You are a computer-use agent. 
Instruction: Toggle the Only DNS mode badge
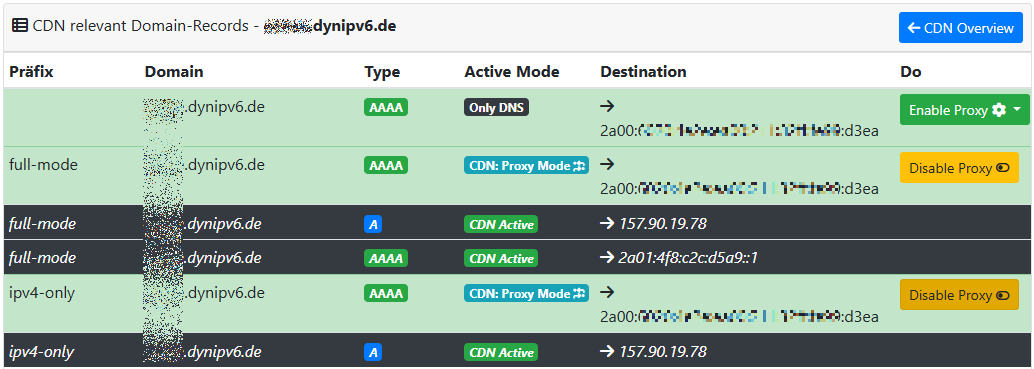pyautogui.click(x=497, y=108)
